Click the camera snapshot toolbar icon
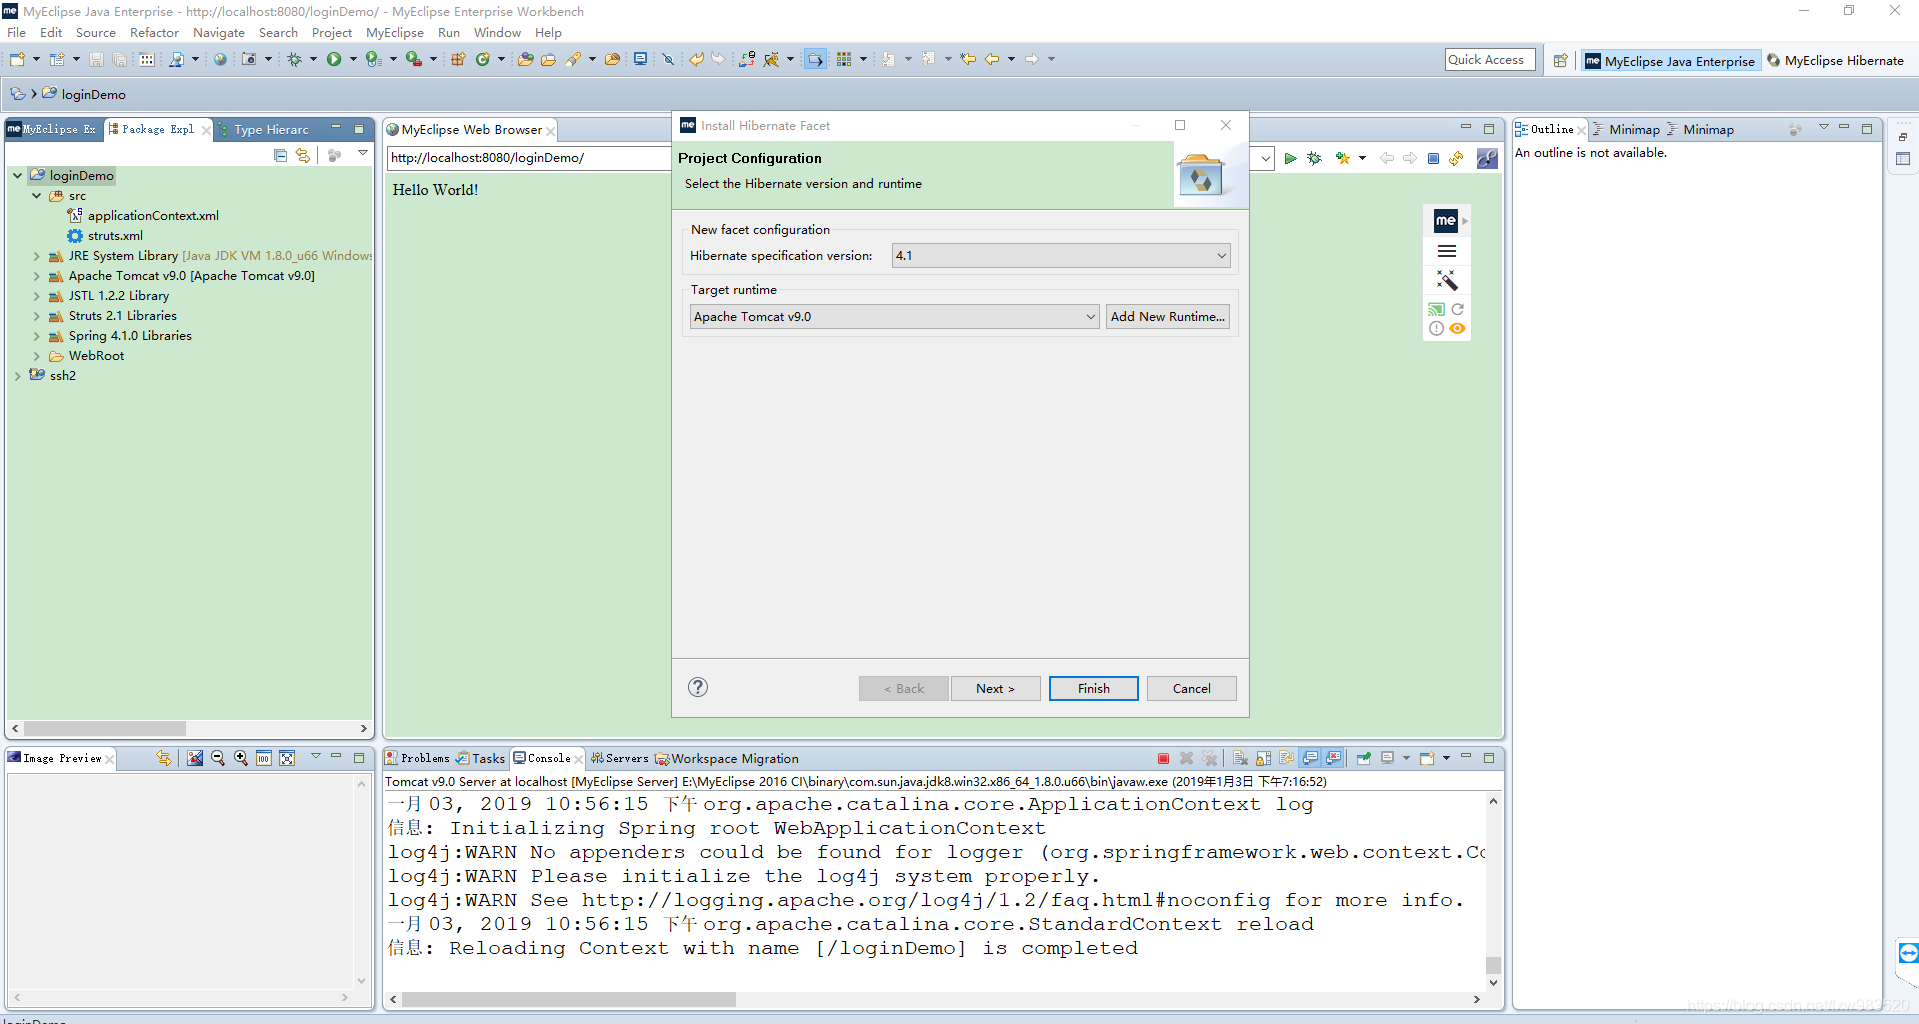The height and width of the screenshot is (1024, 1919). tap(249, 59)
